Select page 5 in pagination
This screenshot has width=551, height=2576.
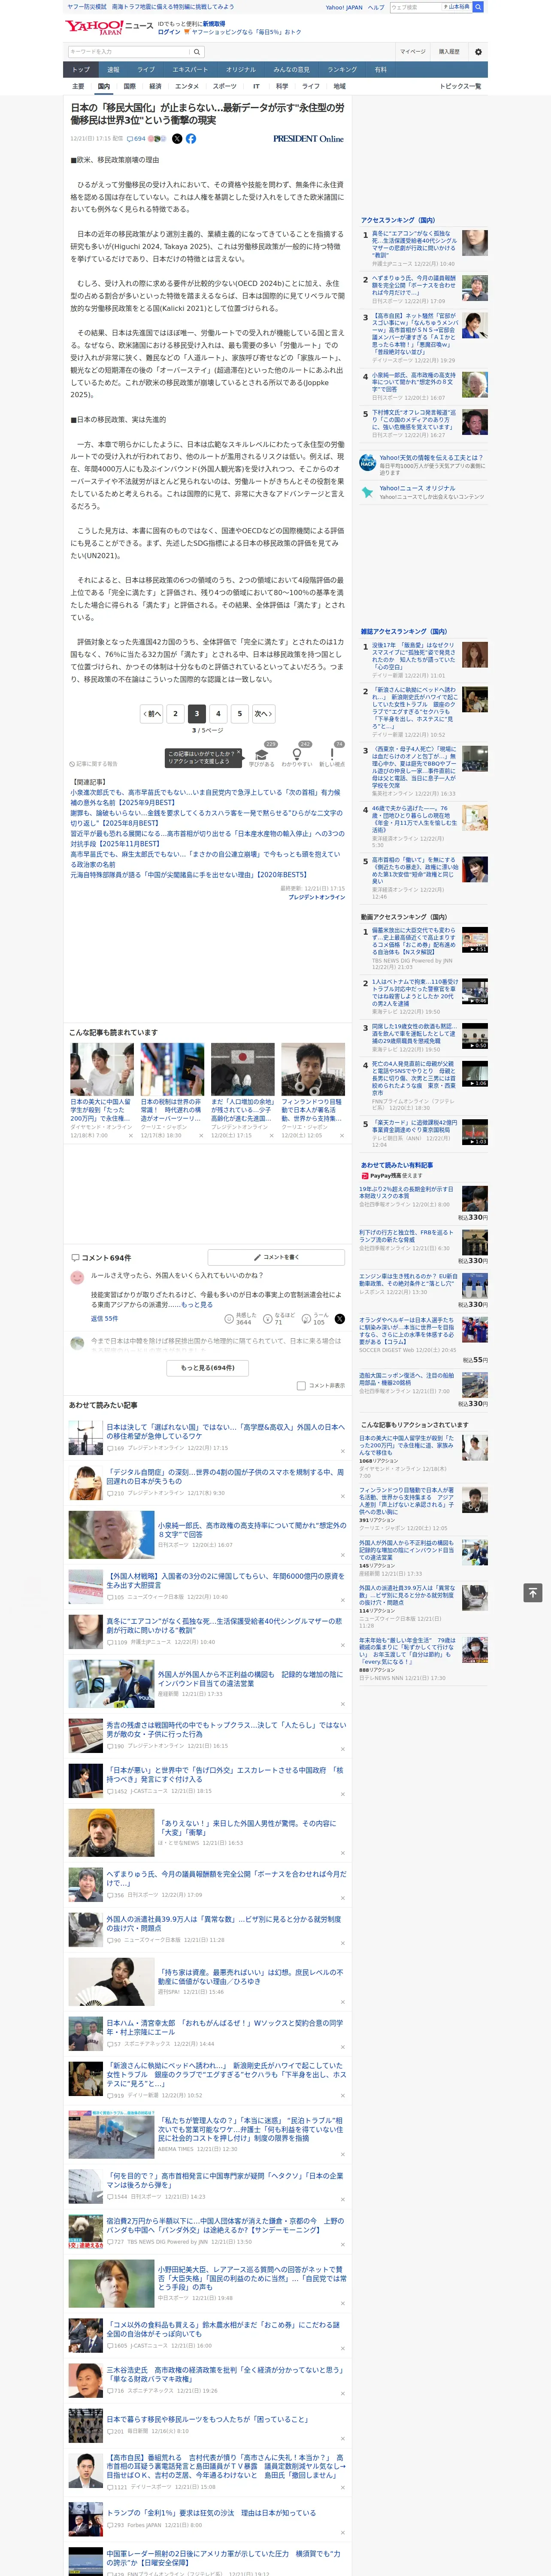(x=239, y=714)
